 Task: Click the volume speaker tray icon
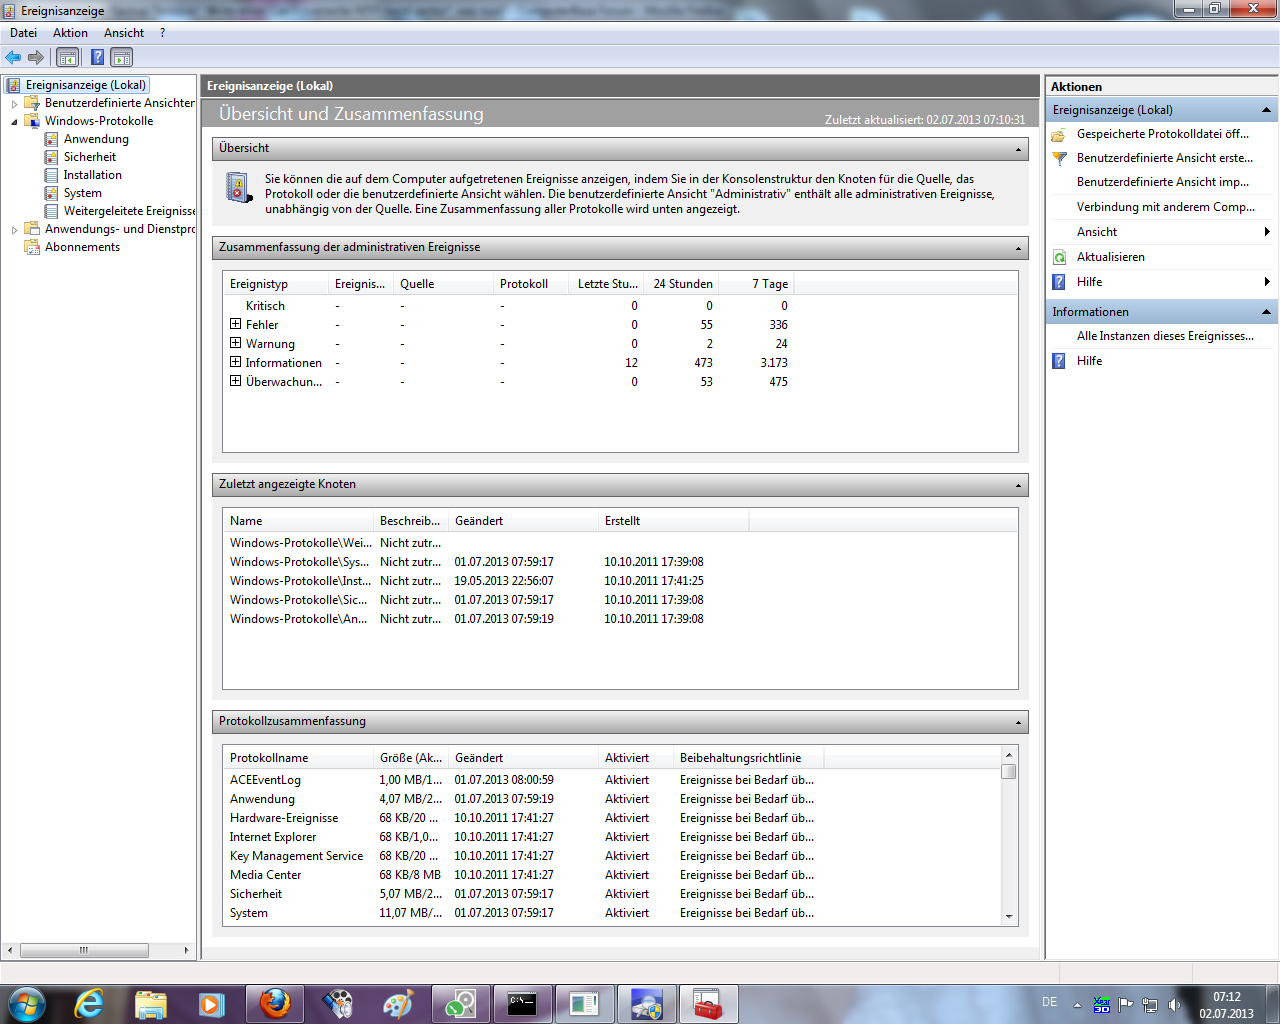(1174, 1005)
